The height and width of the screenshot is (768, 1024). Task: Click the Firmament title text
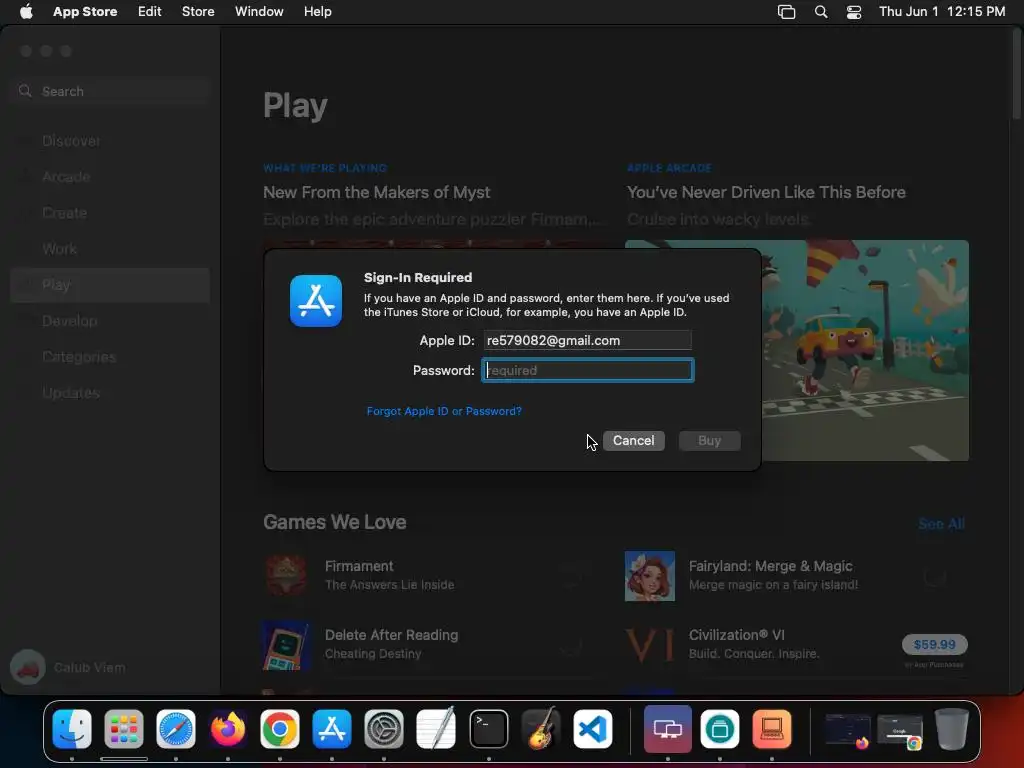(x=359, y=566)
